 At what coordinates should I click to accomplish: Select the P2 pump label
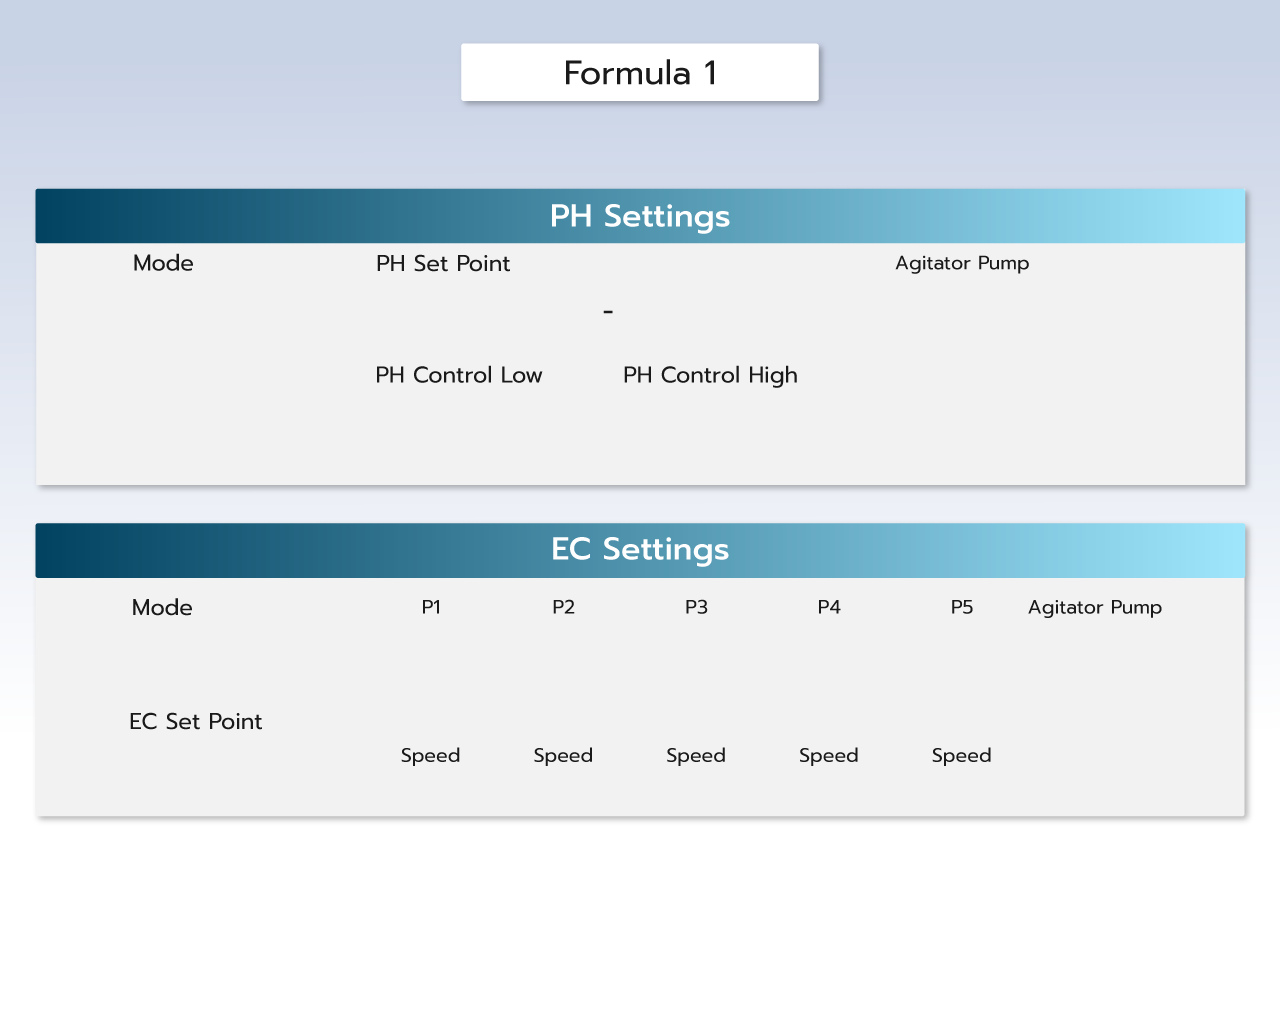click(x=564, y=607)
